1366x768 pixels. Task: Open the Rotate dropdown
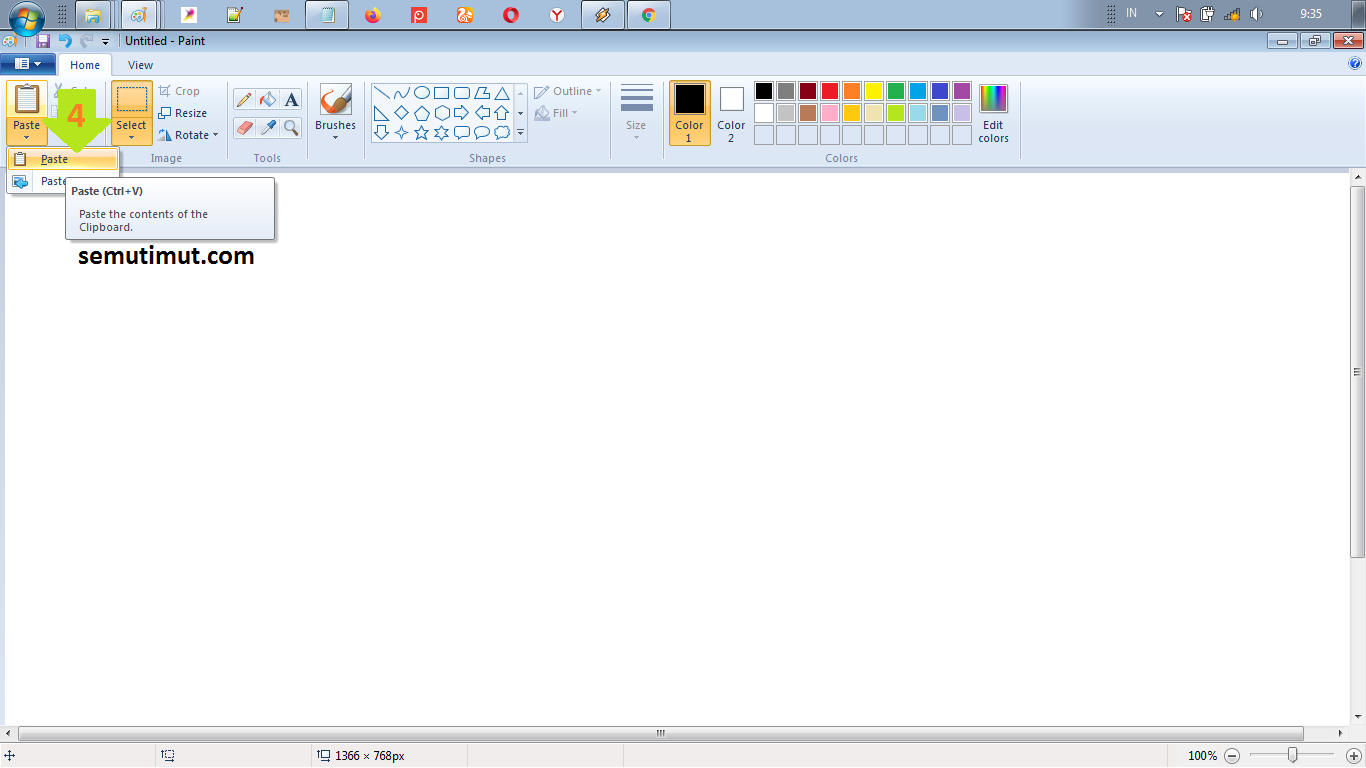tap(190, 134)
